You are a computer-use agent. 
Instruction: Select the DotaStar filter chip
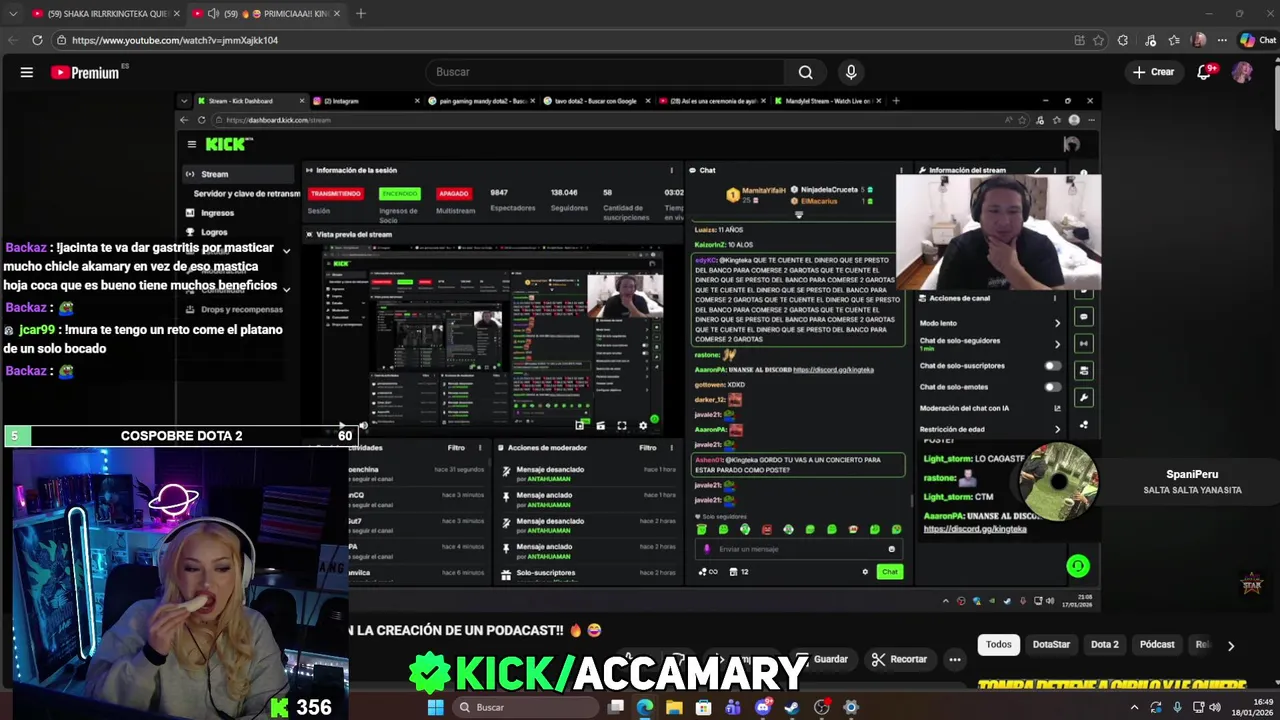click(1051, 644)
